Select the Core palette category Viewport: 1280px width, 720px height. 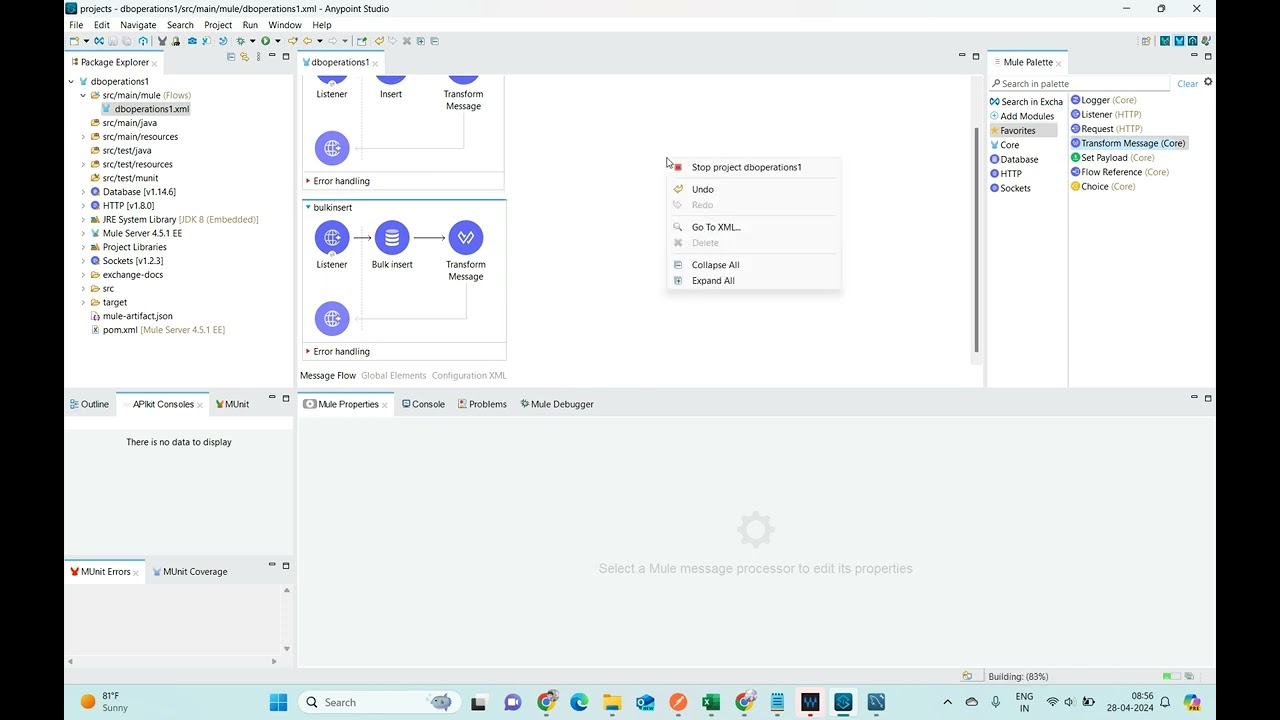(x=1005, y=145)
